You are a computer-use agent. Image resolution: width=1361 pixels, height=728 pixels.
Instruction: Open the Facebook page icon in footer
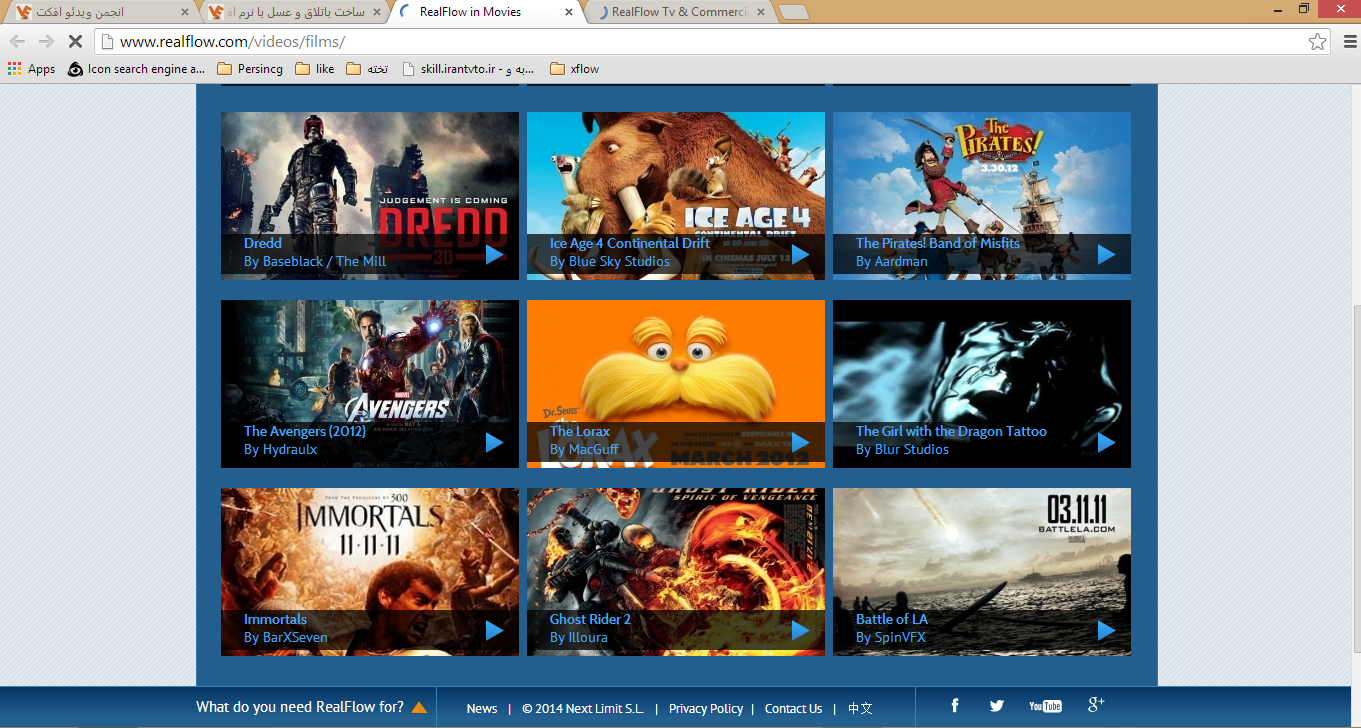(x=955, y=706)
